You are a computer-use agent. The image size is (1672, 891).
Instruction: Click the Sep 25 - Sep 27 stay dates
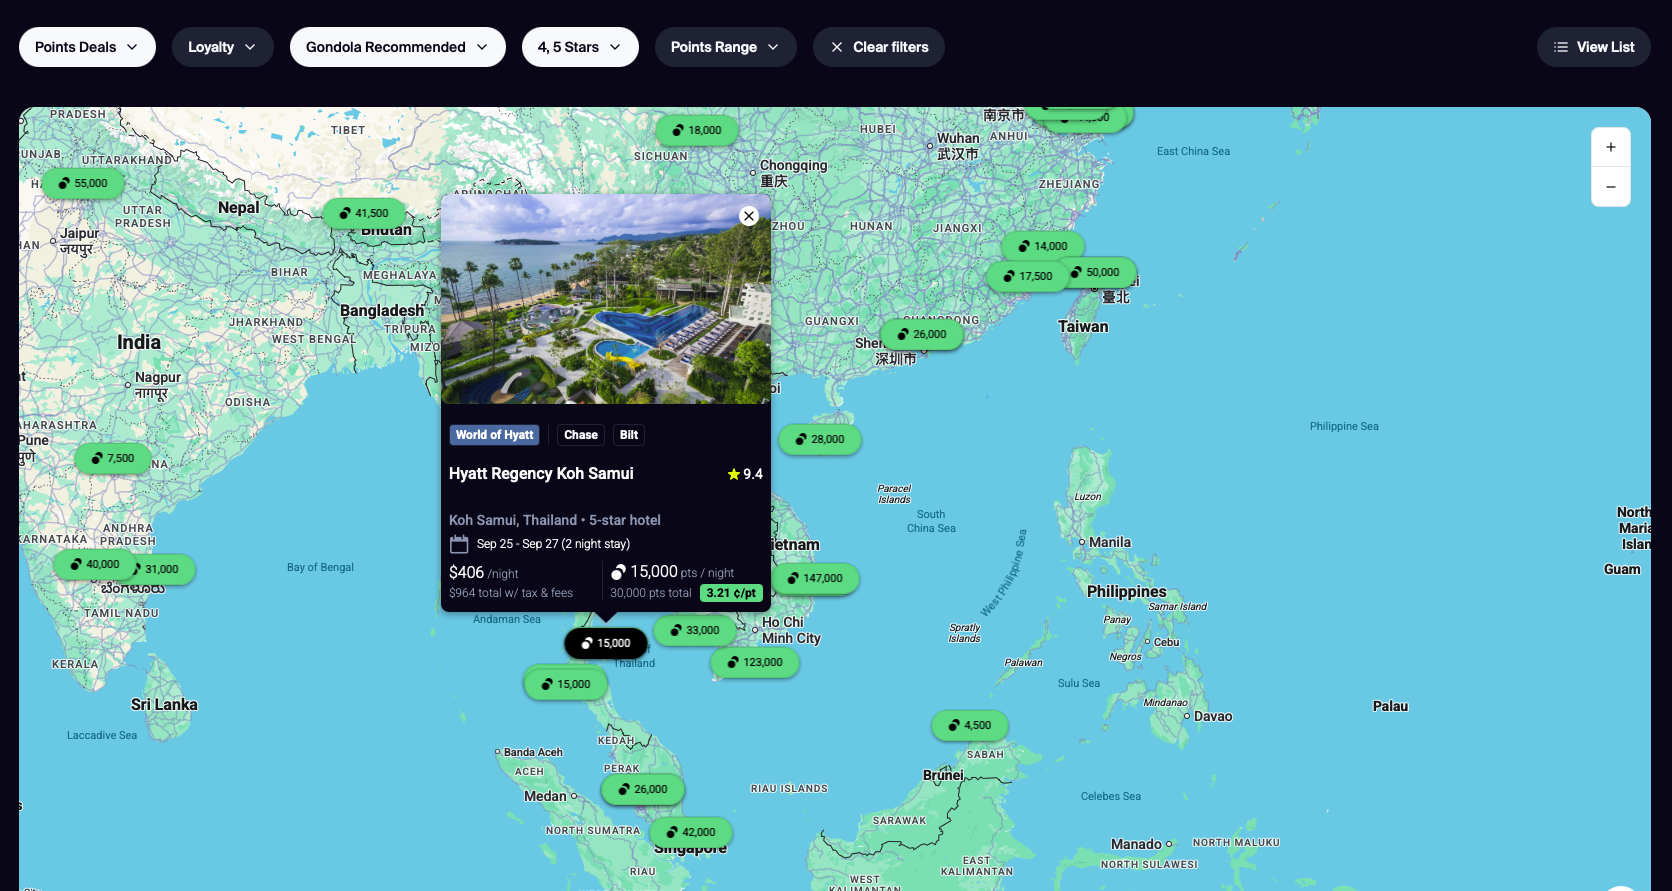click(x=553, y=544)
